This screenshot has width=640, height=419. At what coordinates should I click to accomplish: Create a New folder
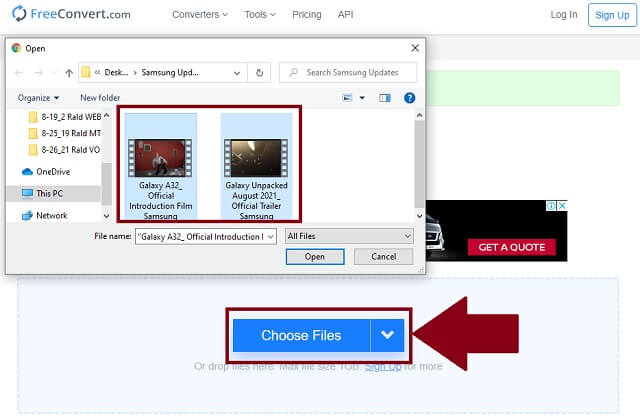[x=100, y=98]
